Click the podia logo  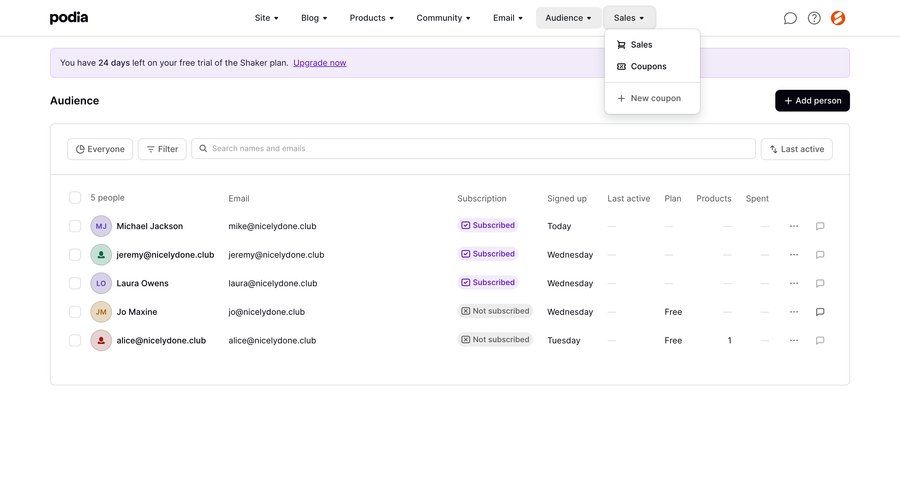69,18
